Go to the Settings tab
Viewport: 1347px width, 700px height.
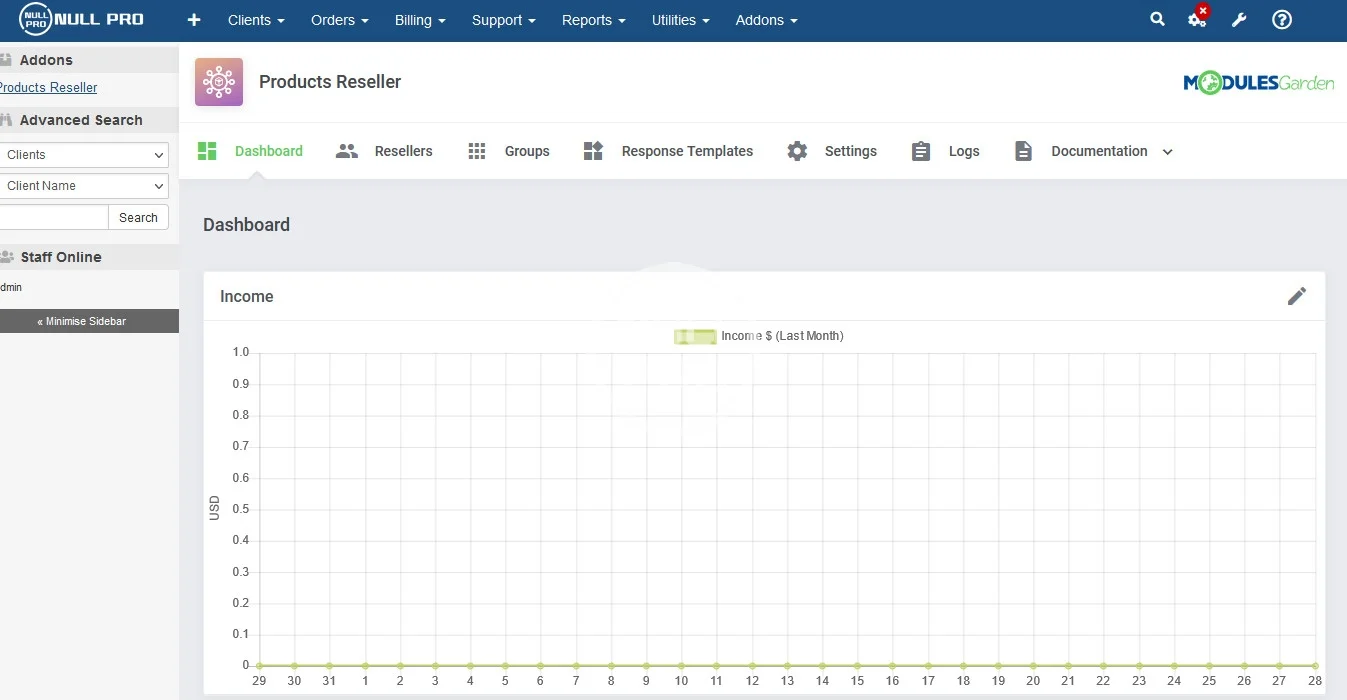coord(832,151)
